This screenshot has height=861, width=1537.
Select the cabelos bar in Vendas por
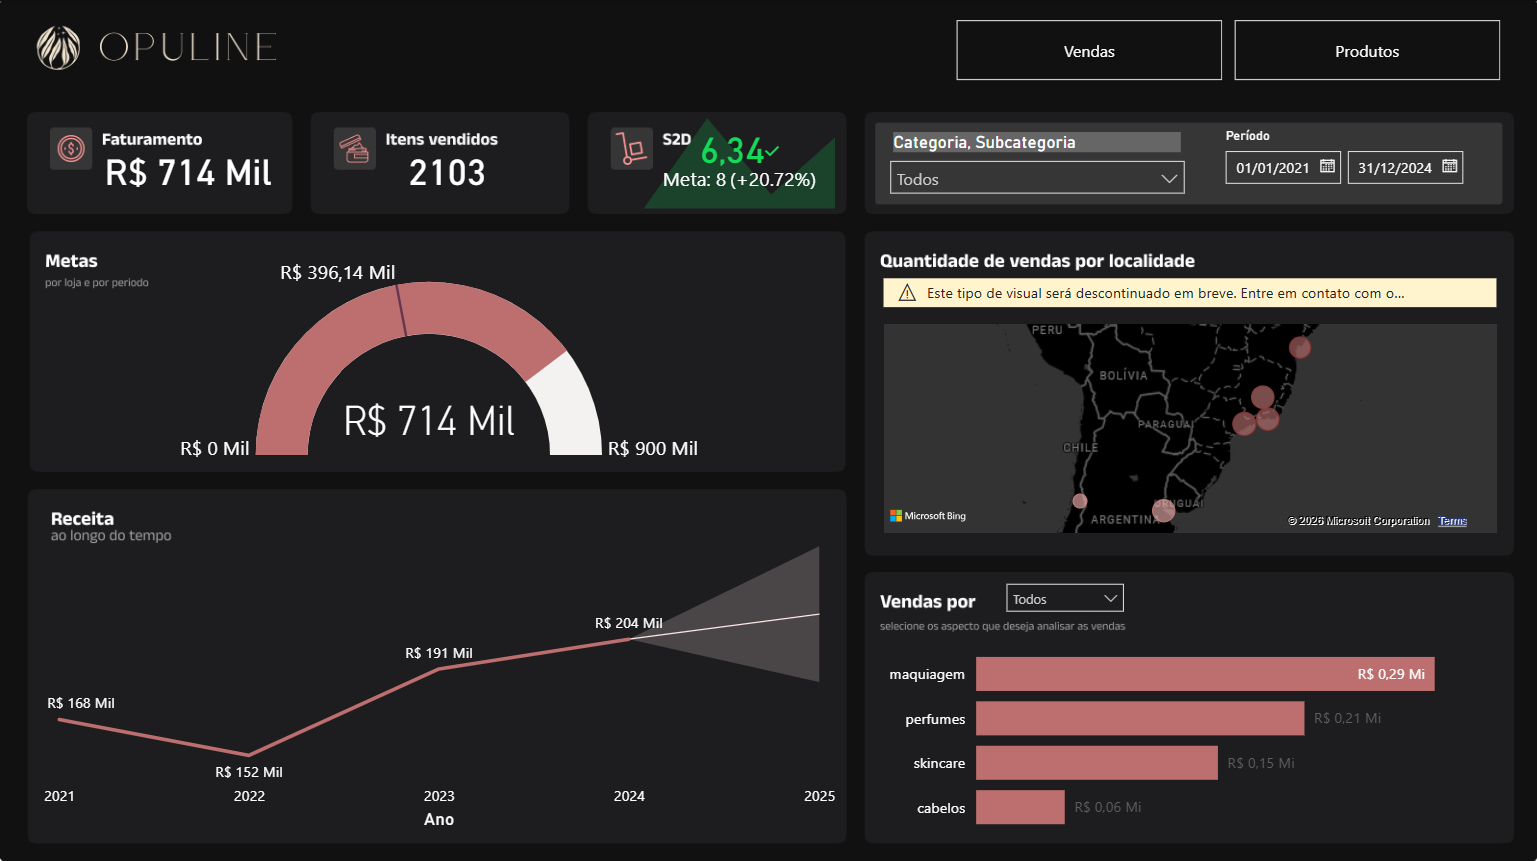[x=1020, y=807]
